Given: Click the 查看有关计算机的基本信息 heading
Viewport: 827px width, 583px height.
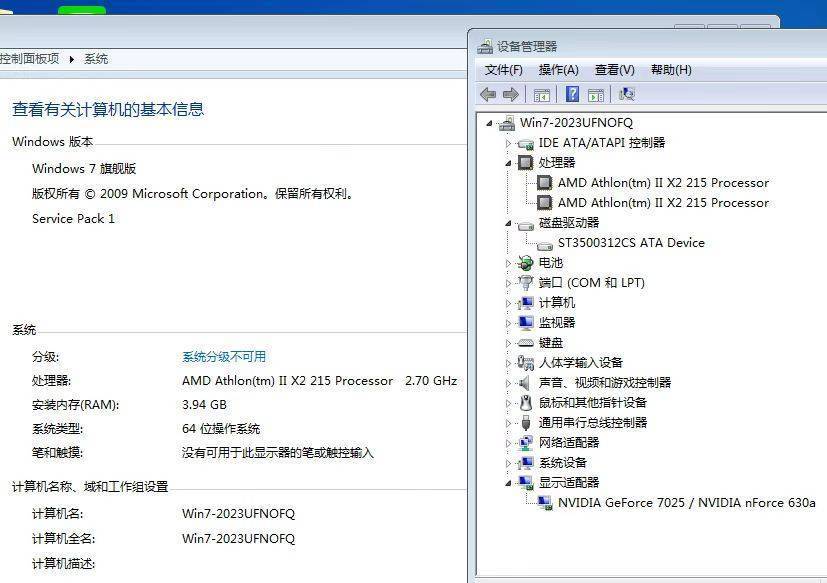Looking at the screenshot, I should (108, 109).
